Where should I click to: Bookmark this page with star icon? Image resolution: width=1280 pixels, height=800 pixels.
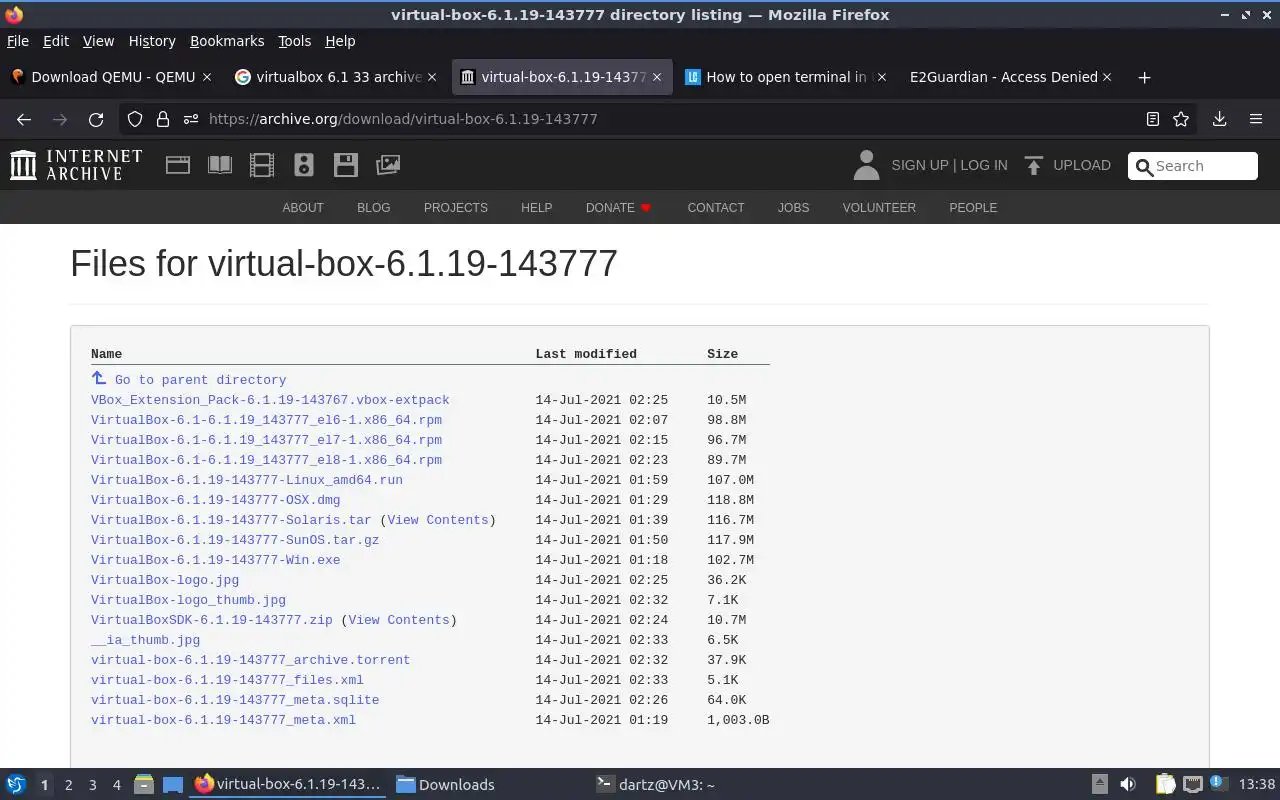click(1181, 119)
